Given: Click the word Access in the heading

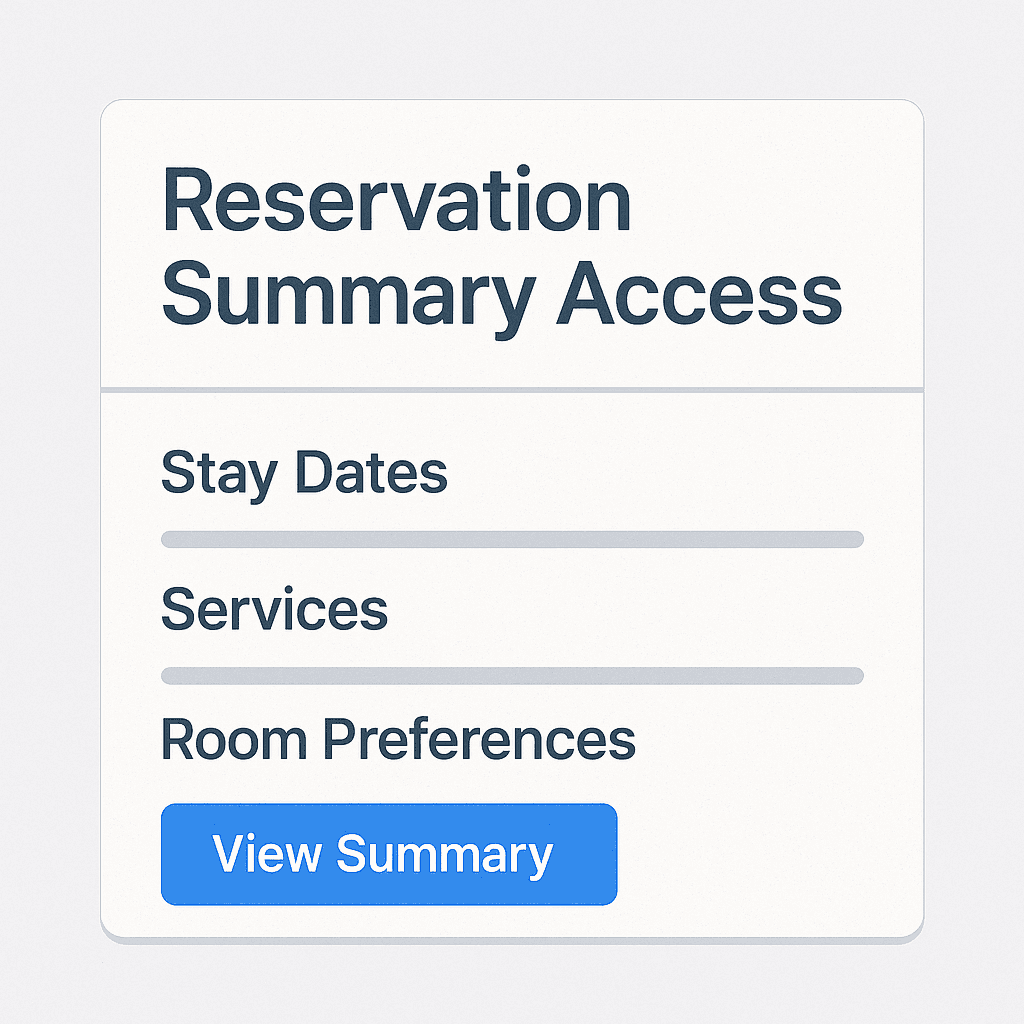Looking at the screenshot, I should pyautogui.click(x=699, y=294).
